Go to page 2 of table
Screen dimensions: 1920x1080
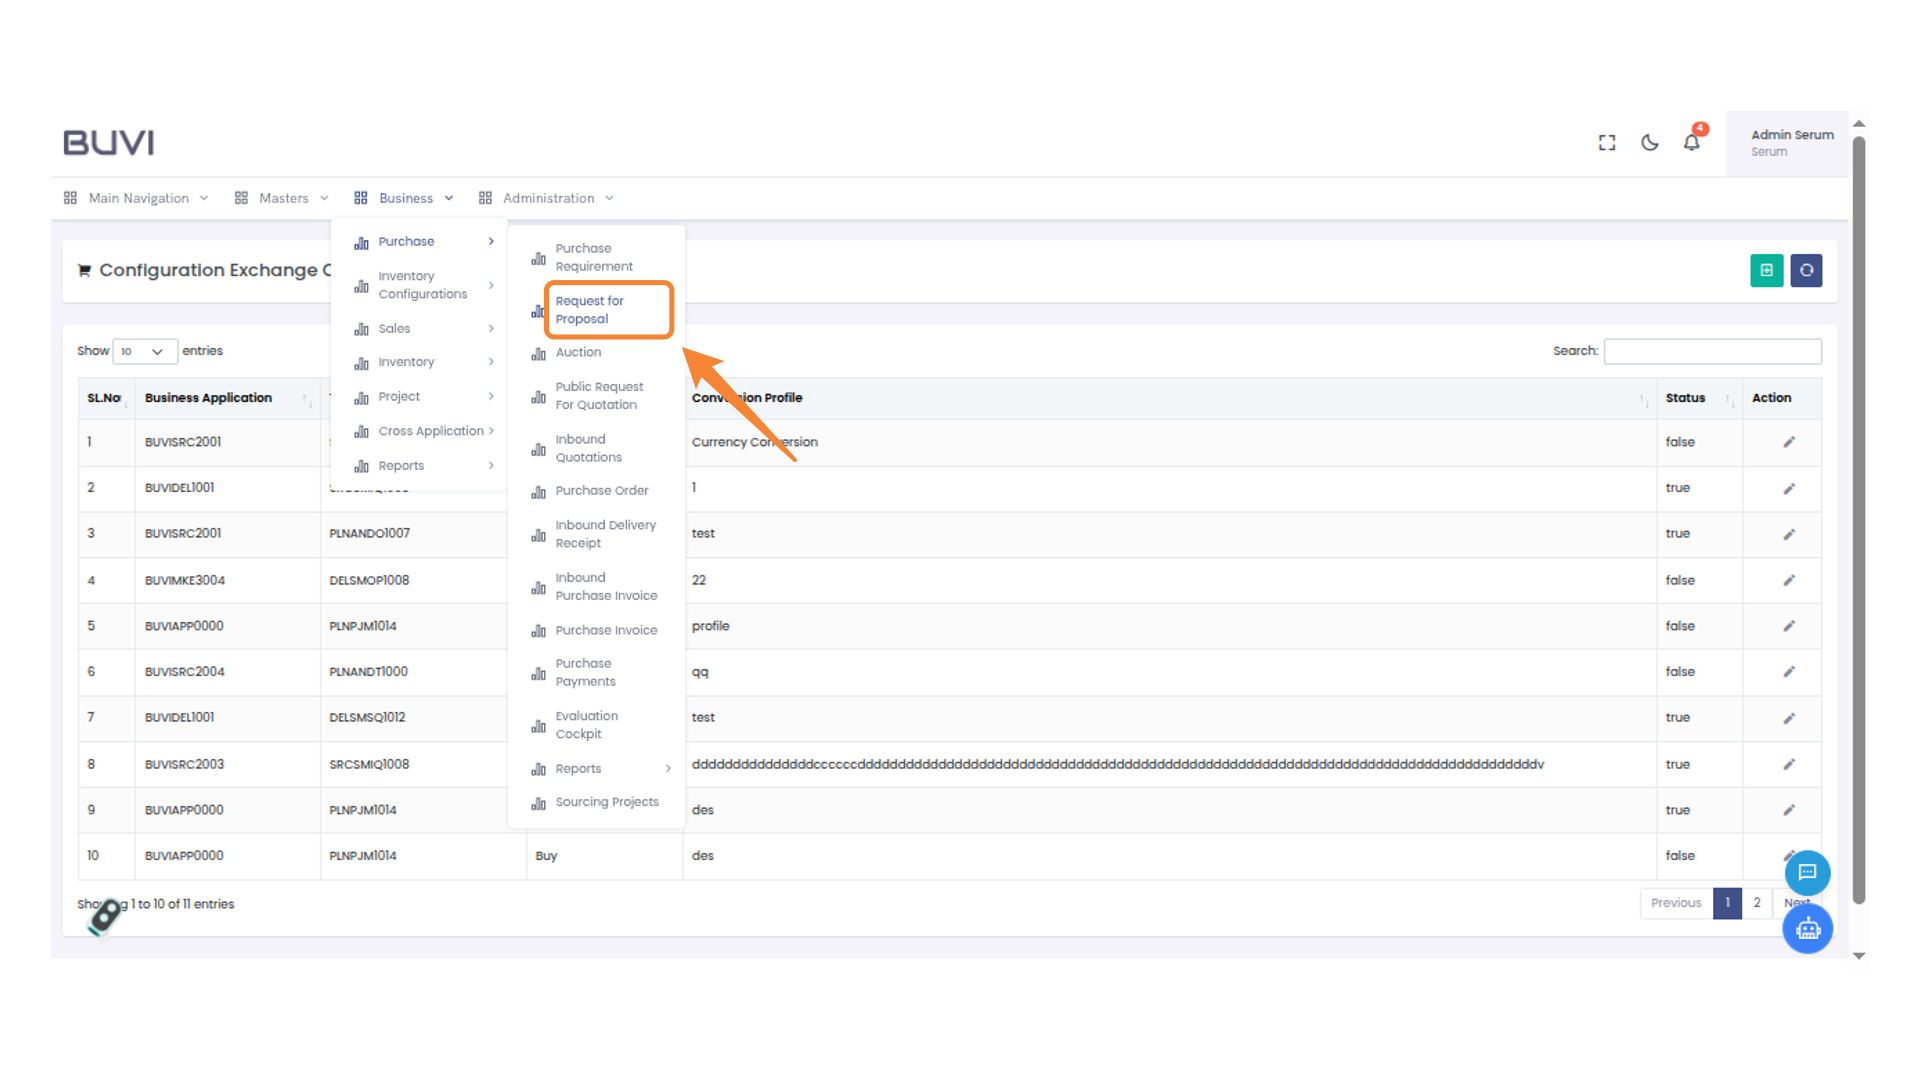coord(1756,903)
